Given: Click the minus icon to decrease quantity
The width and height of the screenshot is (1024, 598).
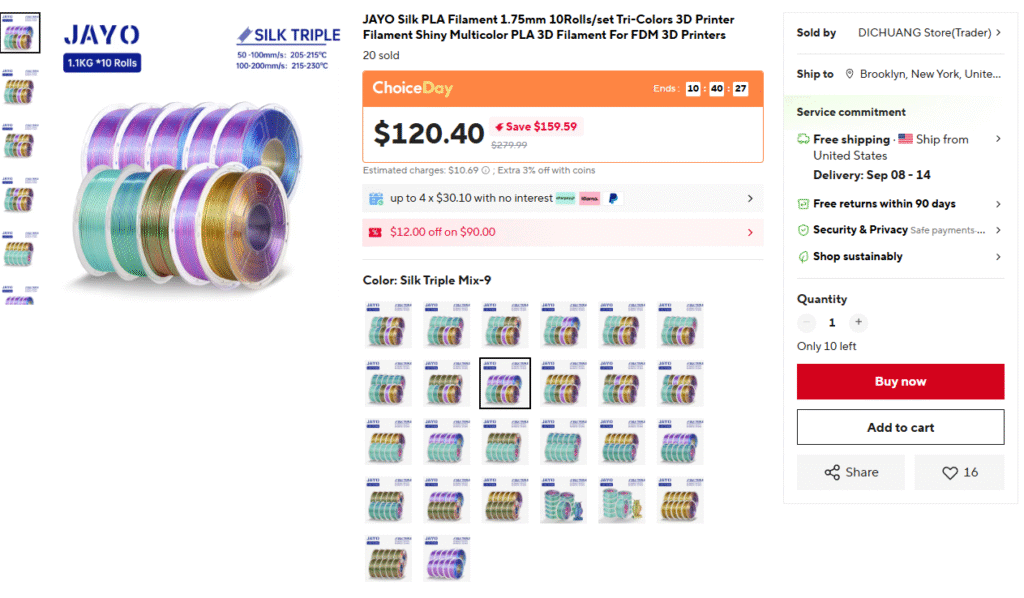Looking at the screenshot, I should tap(807, 322).
